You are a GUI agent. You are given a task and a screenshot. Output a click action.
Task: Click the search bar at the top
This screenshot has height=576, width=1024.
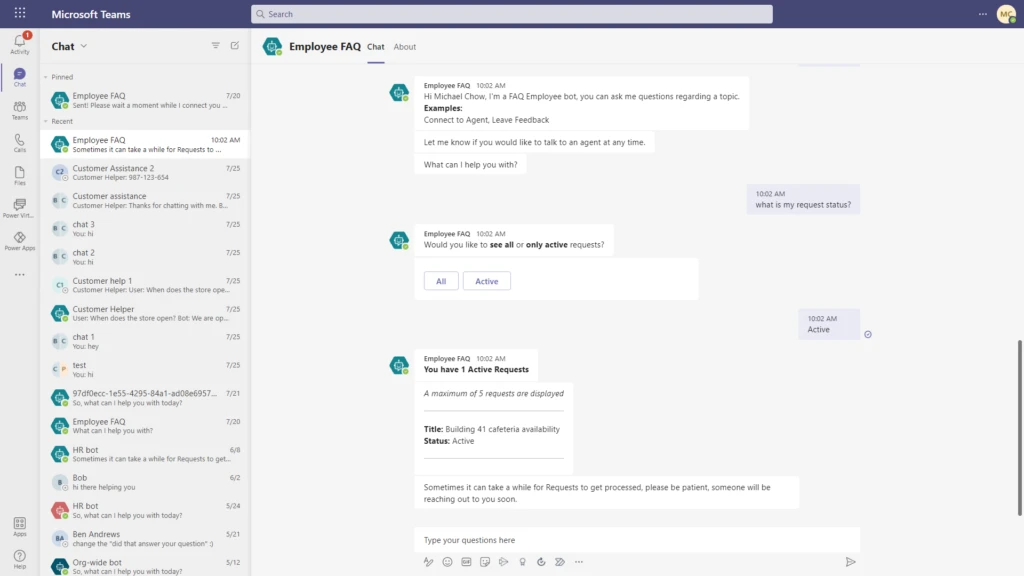point(512,13)
